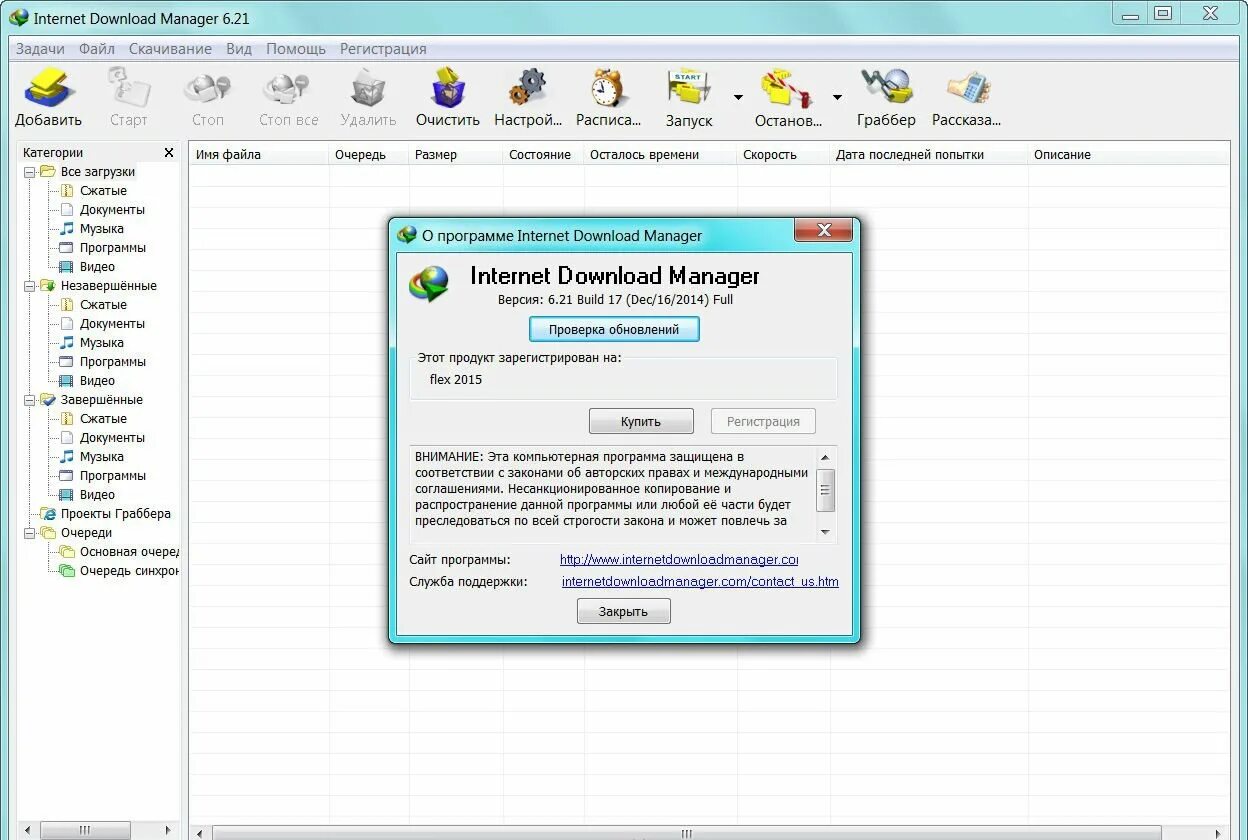The image size is (1248, 840).
Task: Select Программы under Завершённые
Action: [x=113, y=476]
